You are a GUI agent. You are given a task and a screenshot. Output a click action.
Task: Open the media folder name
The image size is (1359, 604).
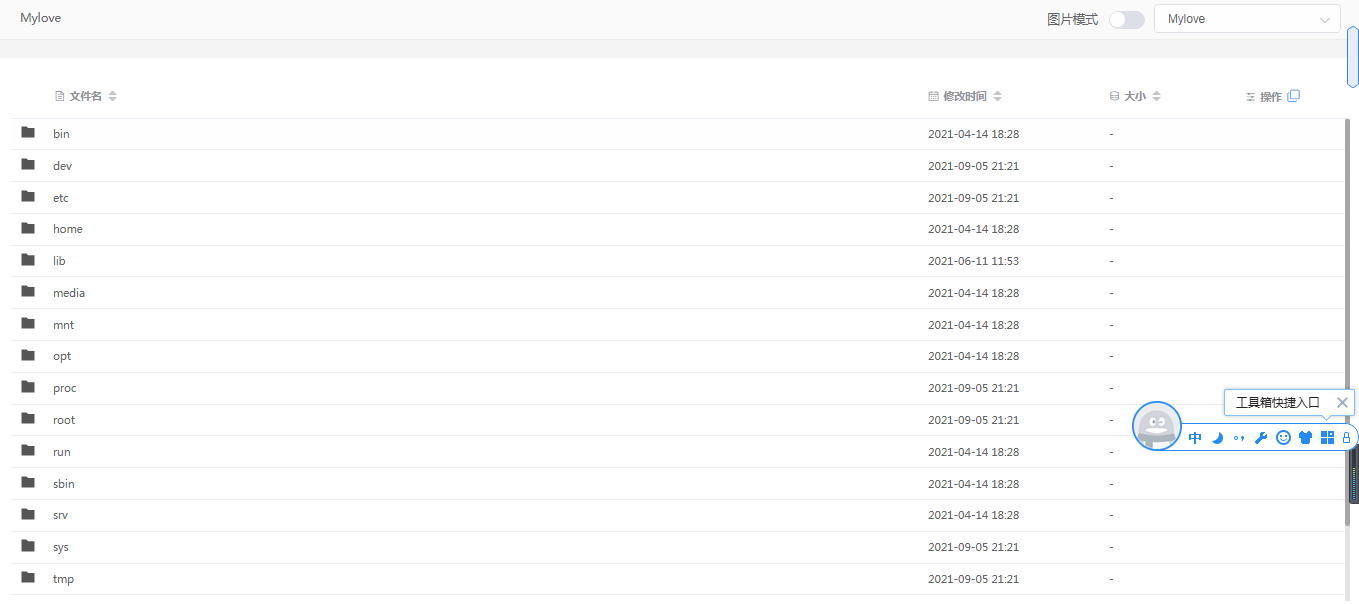point(69,292)
